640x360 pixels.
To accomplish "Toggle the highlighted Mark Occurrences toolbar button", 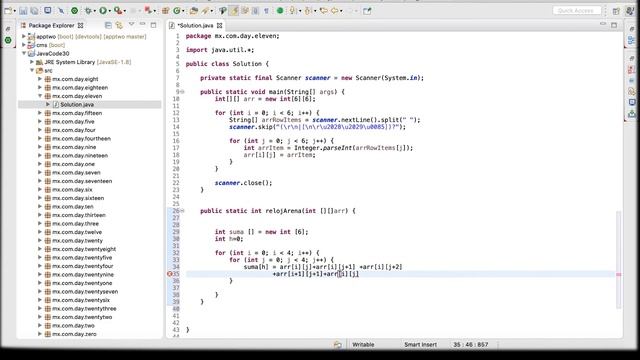I will pyautogui.click(x=234, y=11).
